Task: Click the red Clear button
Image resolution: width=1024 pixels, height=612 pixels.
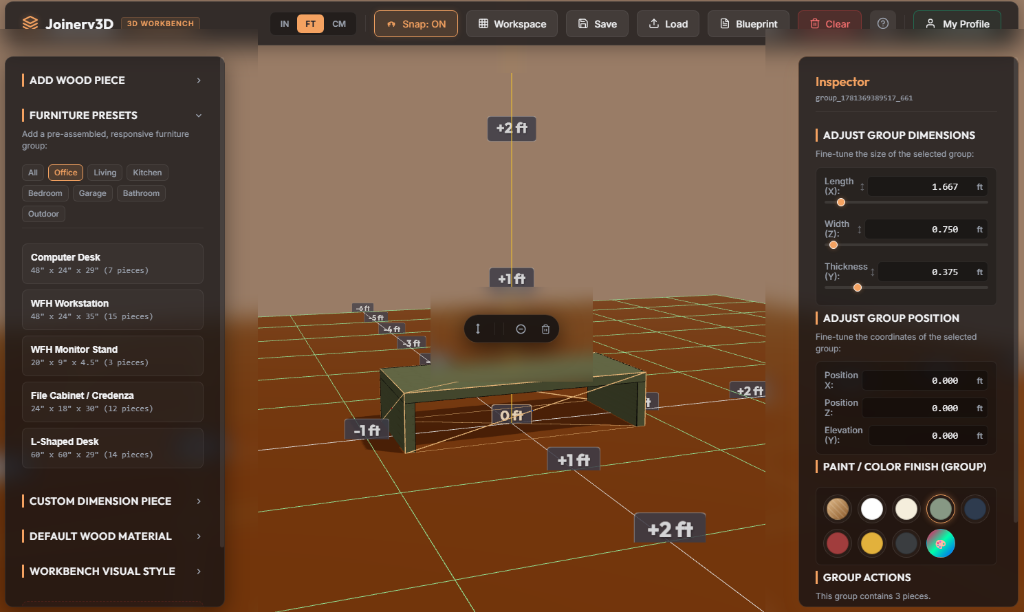Action: coord(829,24)
